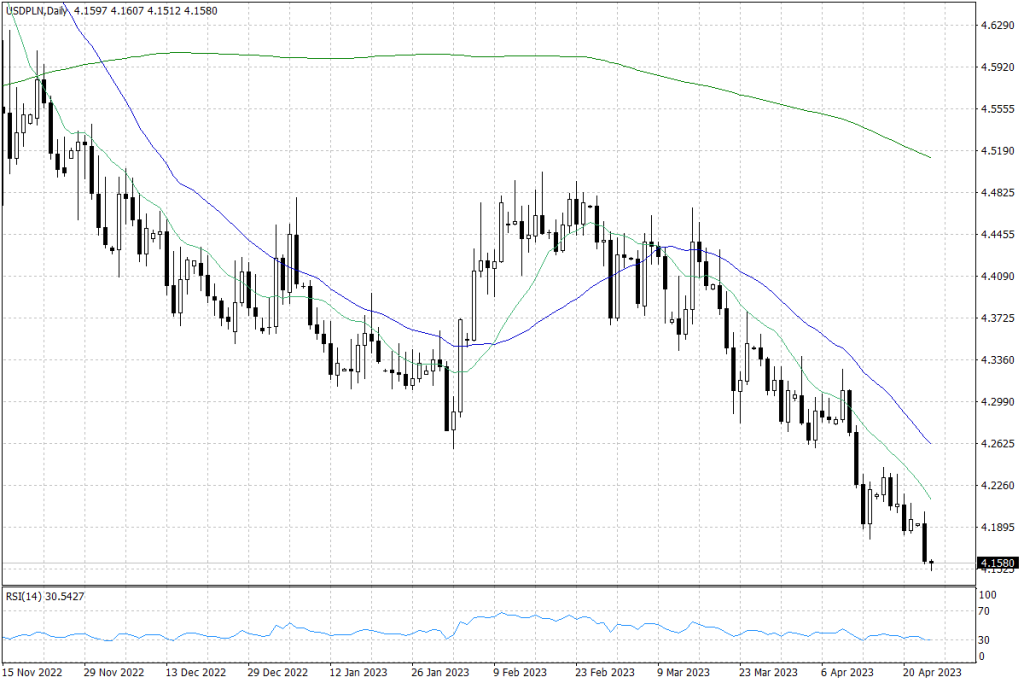Click the 4.2260 price axis label

click(999, 486)
